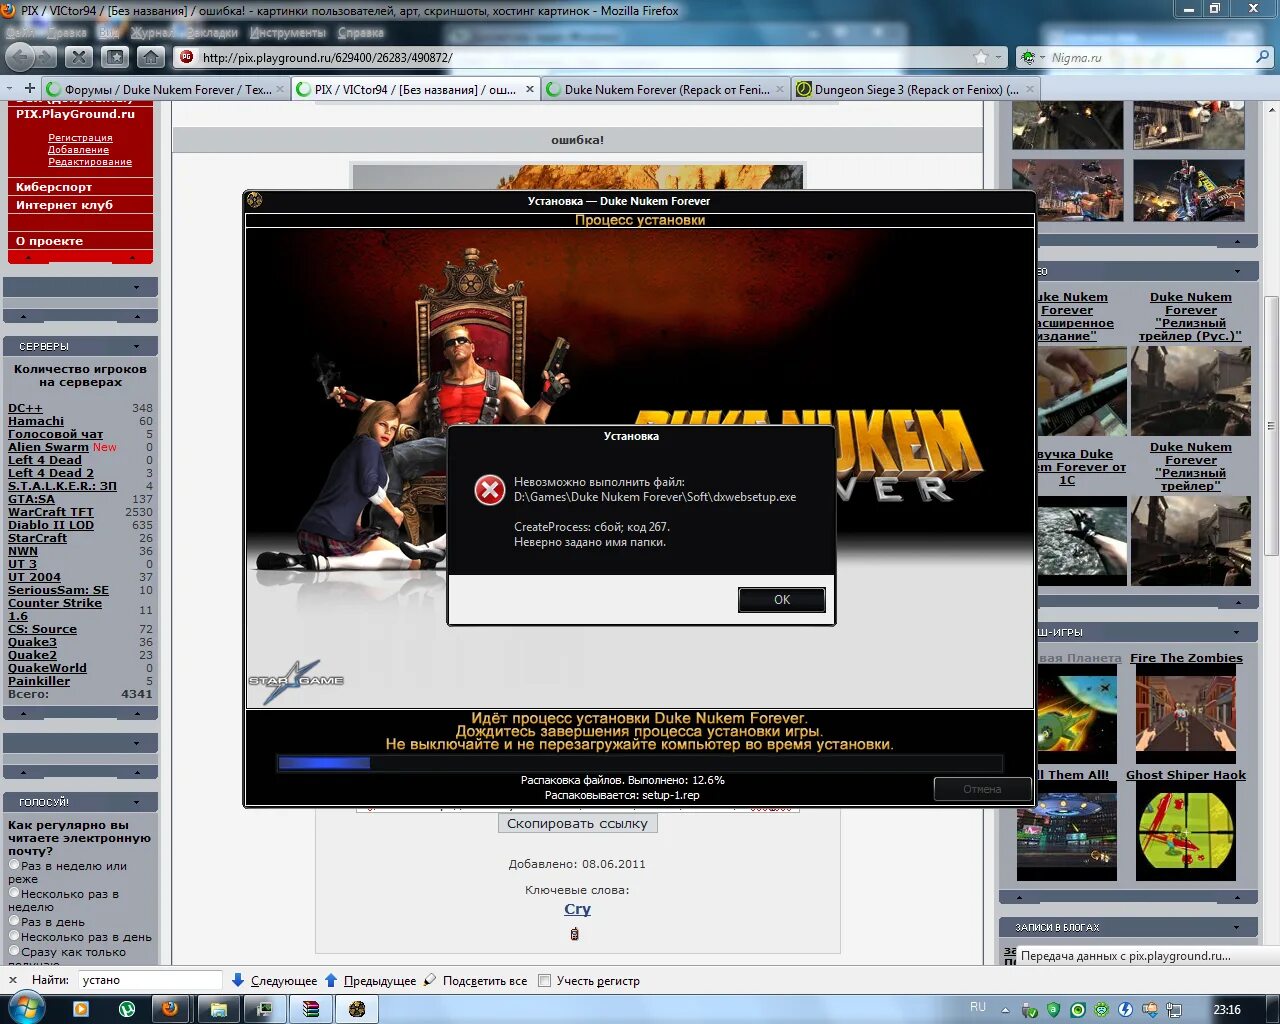Select 'Несколько раз в неделю' radio option
This screenshot has height=1024, width=1280.
14,893
